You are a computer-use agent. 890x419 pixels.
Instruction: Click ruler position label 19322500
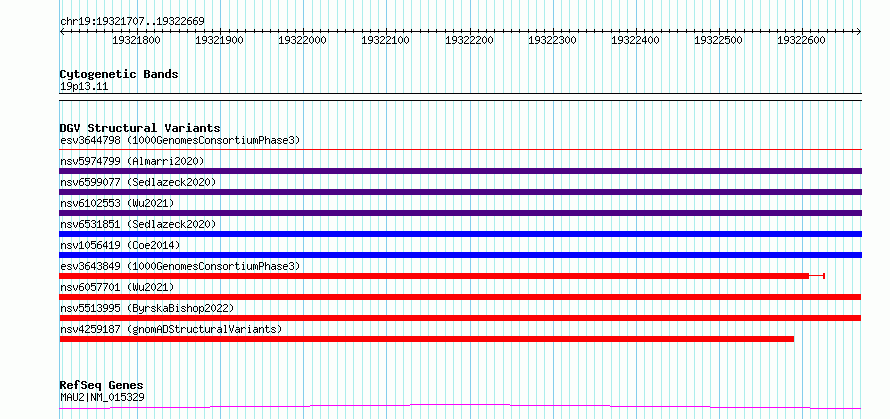pos(719,40)
